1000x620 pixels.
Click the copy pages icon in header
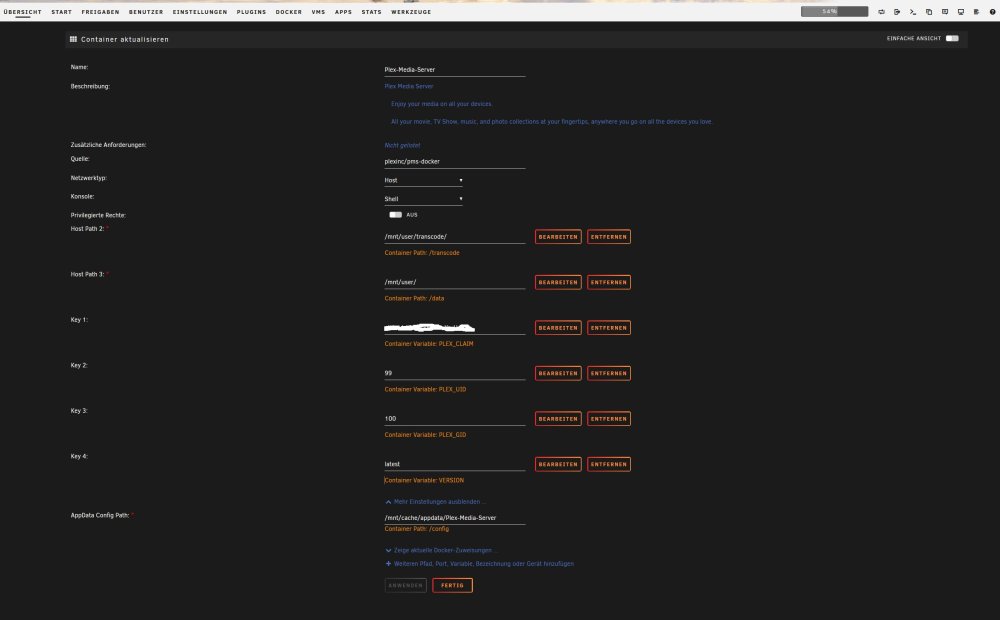click(x=929, y=11)
